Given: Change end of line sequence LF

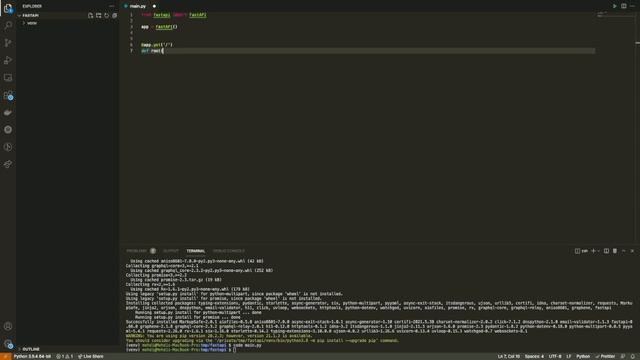Looking at the screenshot, I should (x=569, y=356).
